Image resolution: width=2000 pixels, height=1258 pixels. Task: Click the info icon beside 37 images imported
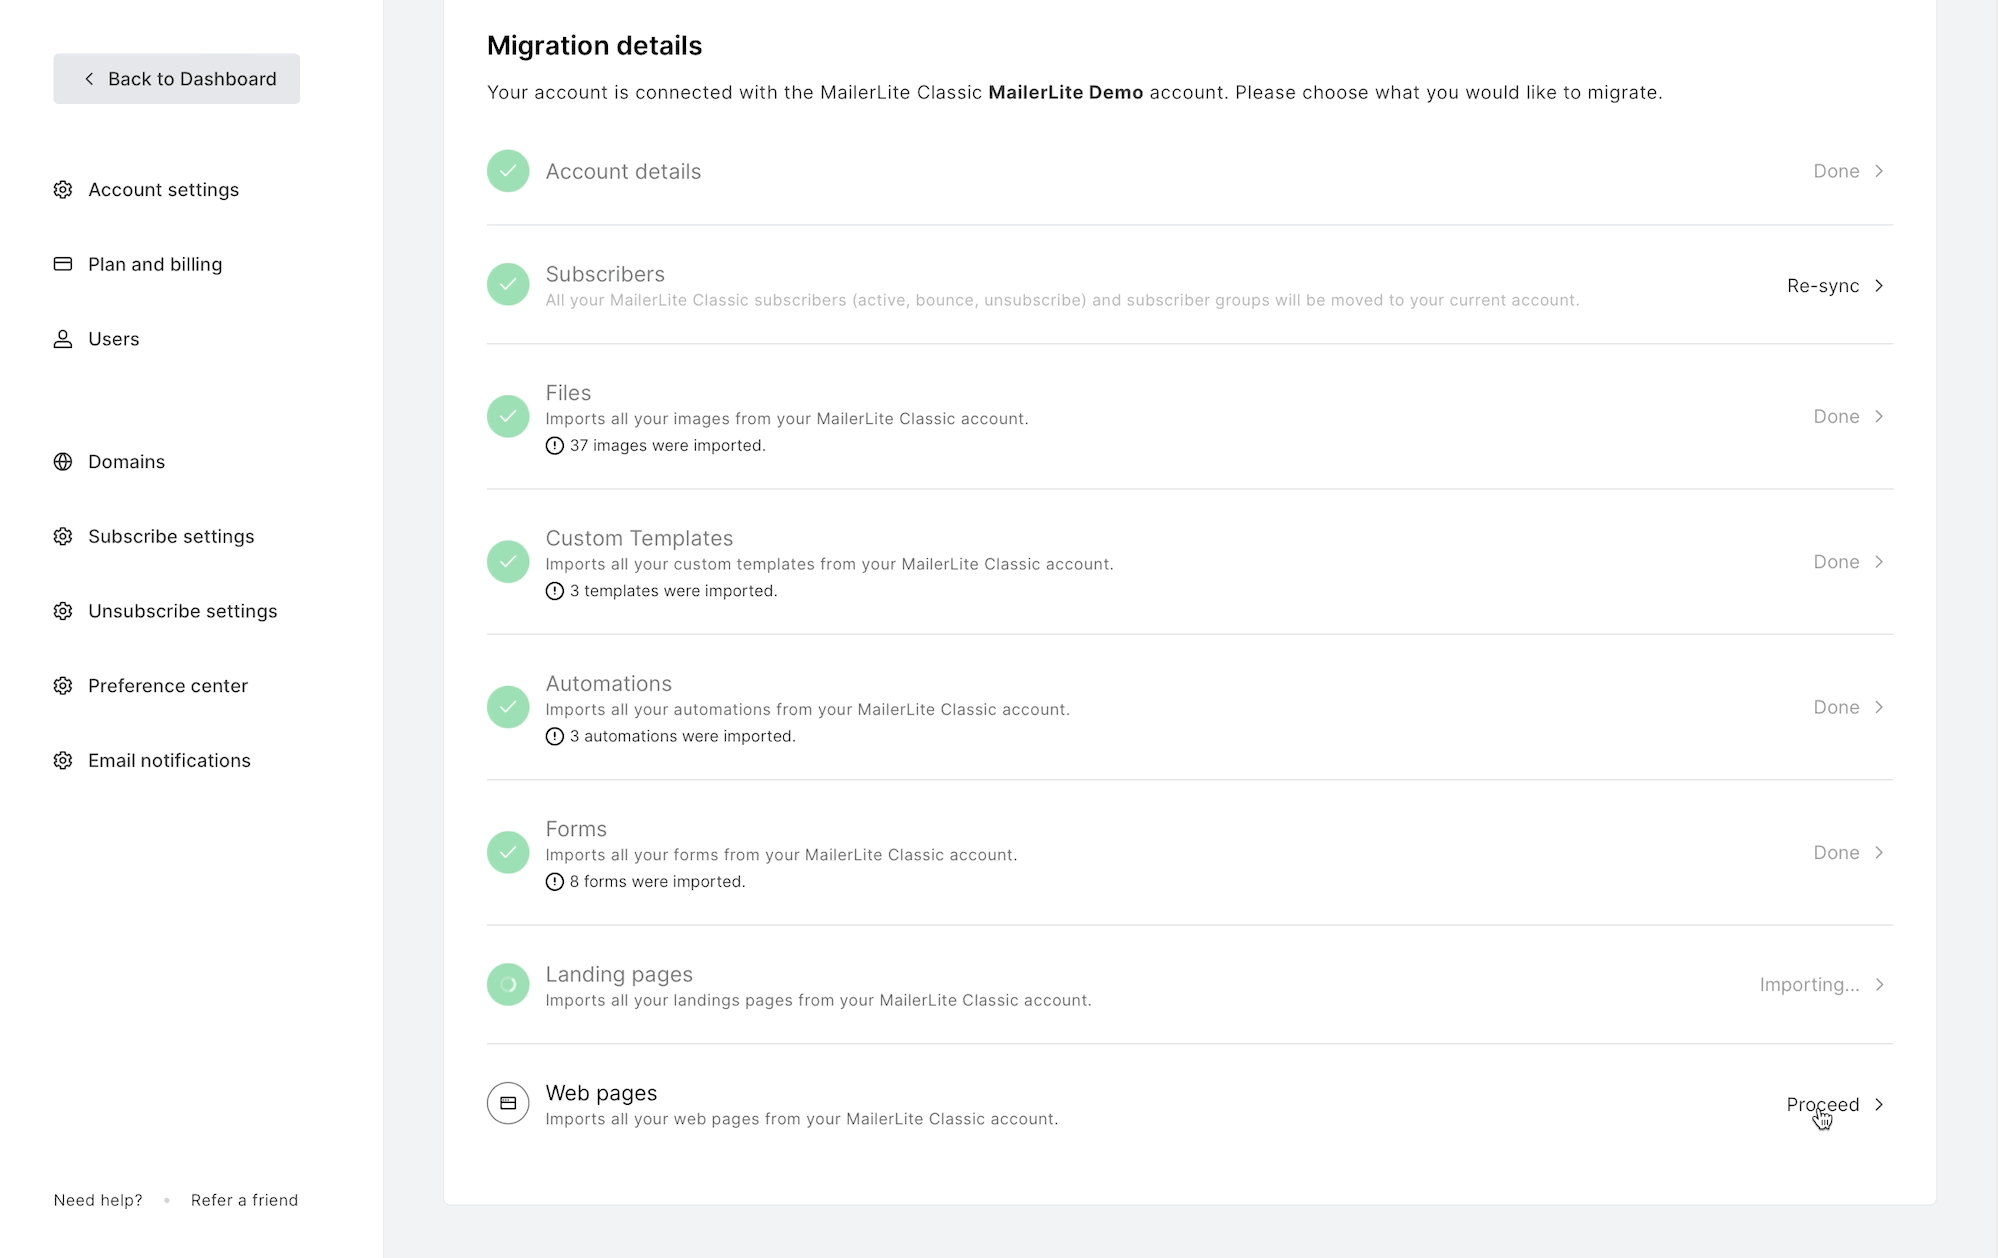point(555,446)
